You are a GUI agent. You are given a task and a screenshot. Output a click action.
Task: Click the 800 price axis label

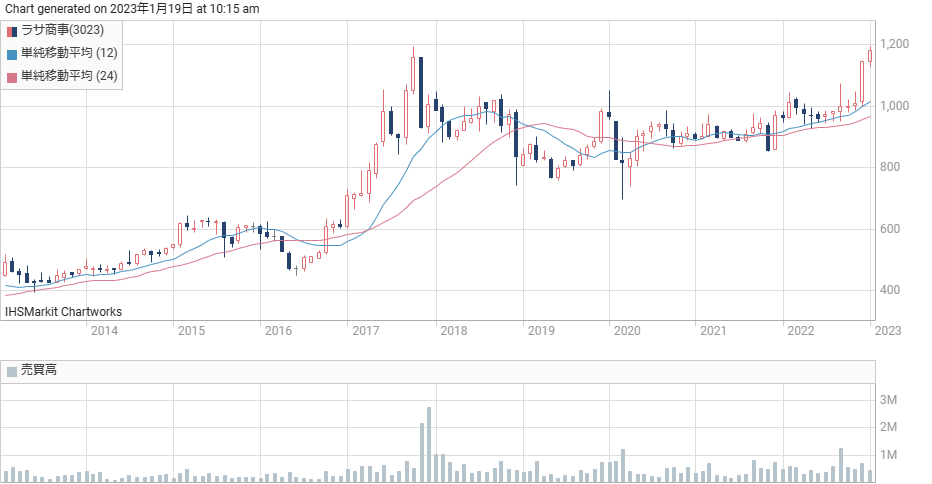click(x=890, y=167)
